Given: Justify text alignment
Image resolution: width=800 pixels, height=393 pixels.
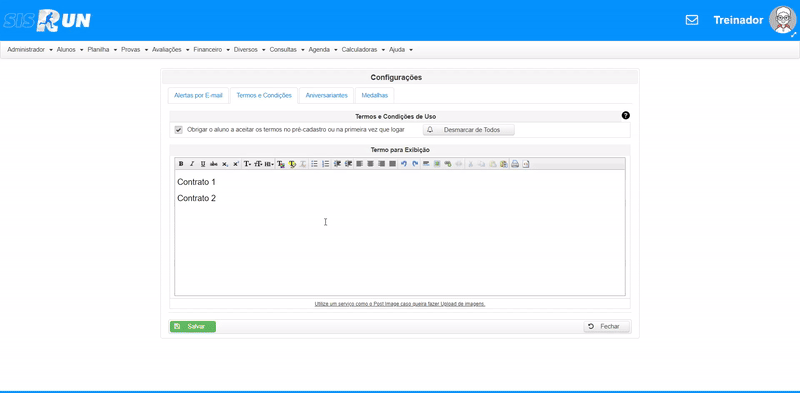Looking at the screenshot, I should [x=392, y=164].
